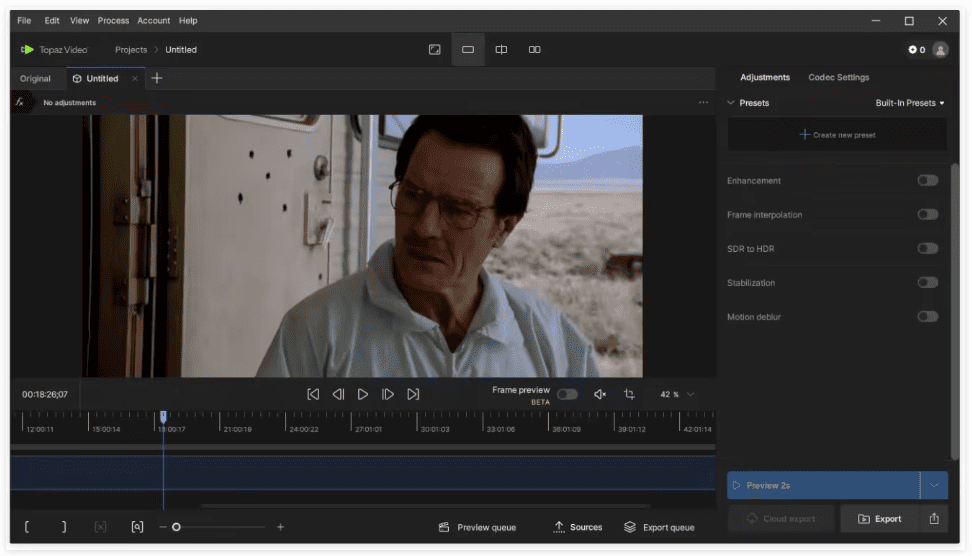Screen dimensions: 972x556
Task: Click the timecode 00:18:26;07 display
Action: point(45,394)
